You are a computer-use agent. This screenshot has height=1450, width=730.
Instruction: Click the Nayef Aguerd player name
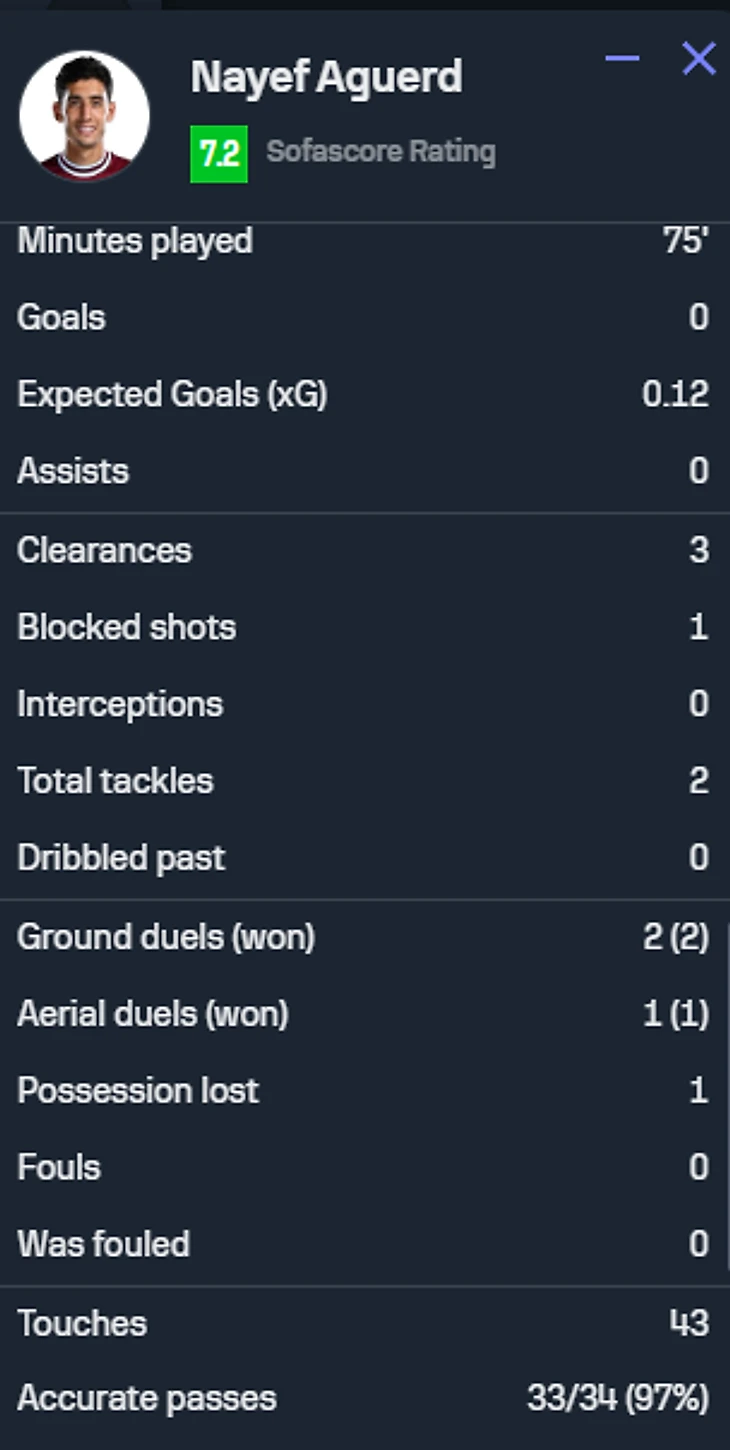tap(326, 77)
